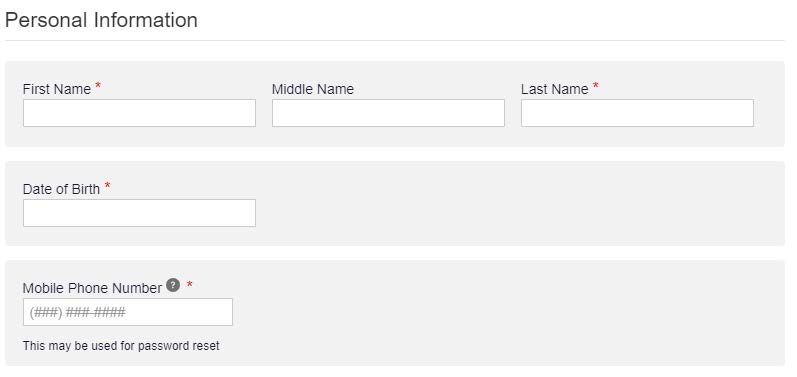Click into the Last Name field
Image resolution: width=797 pixels, height=377 pixels.
tap(637, 113)
